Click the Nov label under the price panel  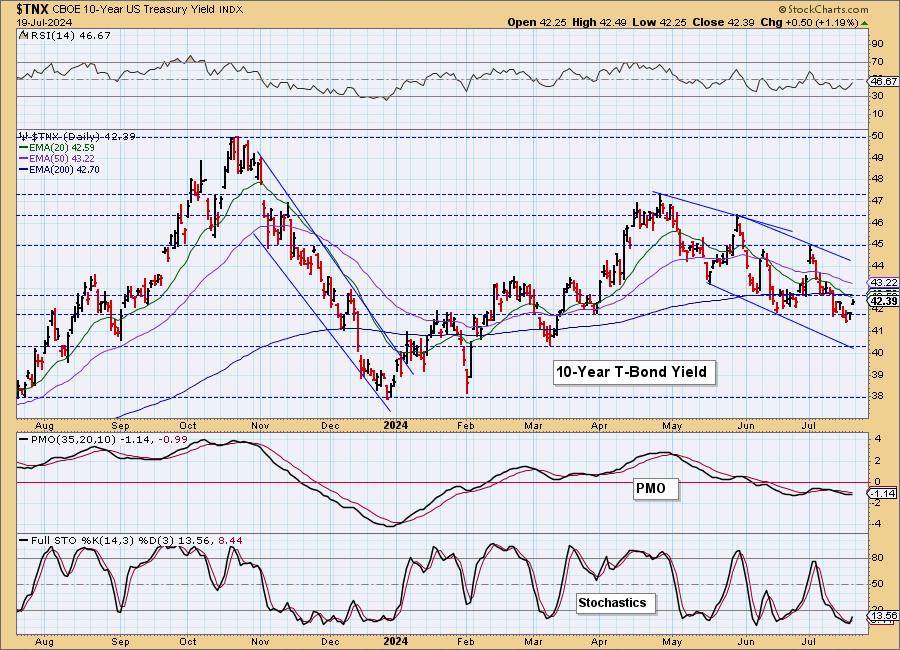tap(260, 425)
